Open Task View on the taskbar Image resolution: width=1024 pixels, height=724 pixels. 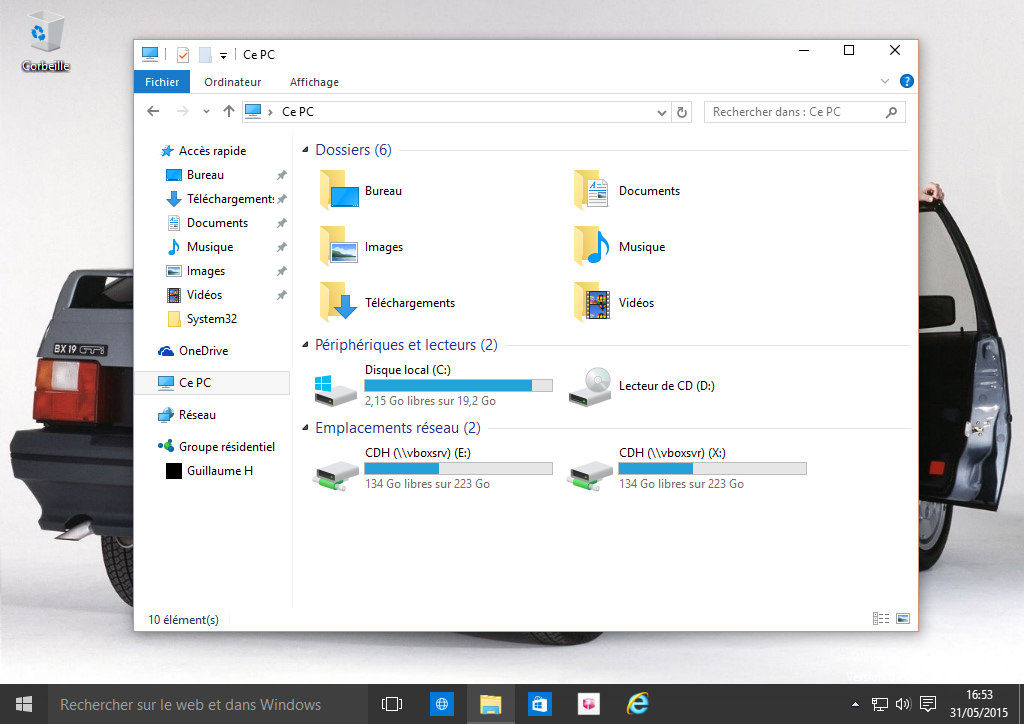(392, 704)
